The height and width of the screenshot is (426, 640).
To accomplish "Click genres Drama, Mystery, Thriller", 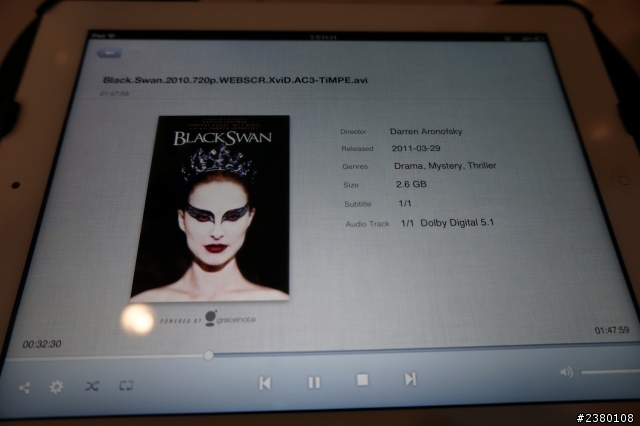I will coord(445,166).
